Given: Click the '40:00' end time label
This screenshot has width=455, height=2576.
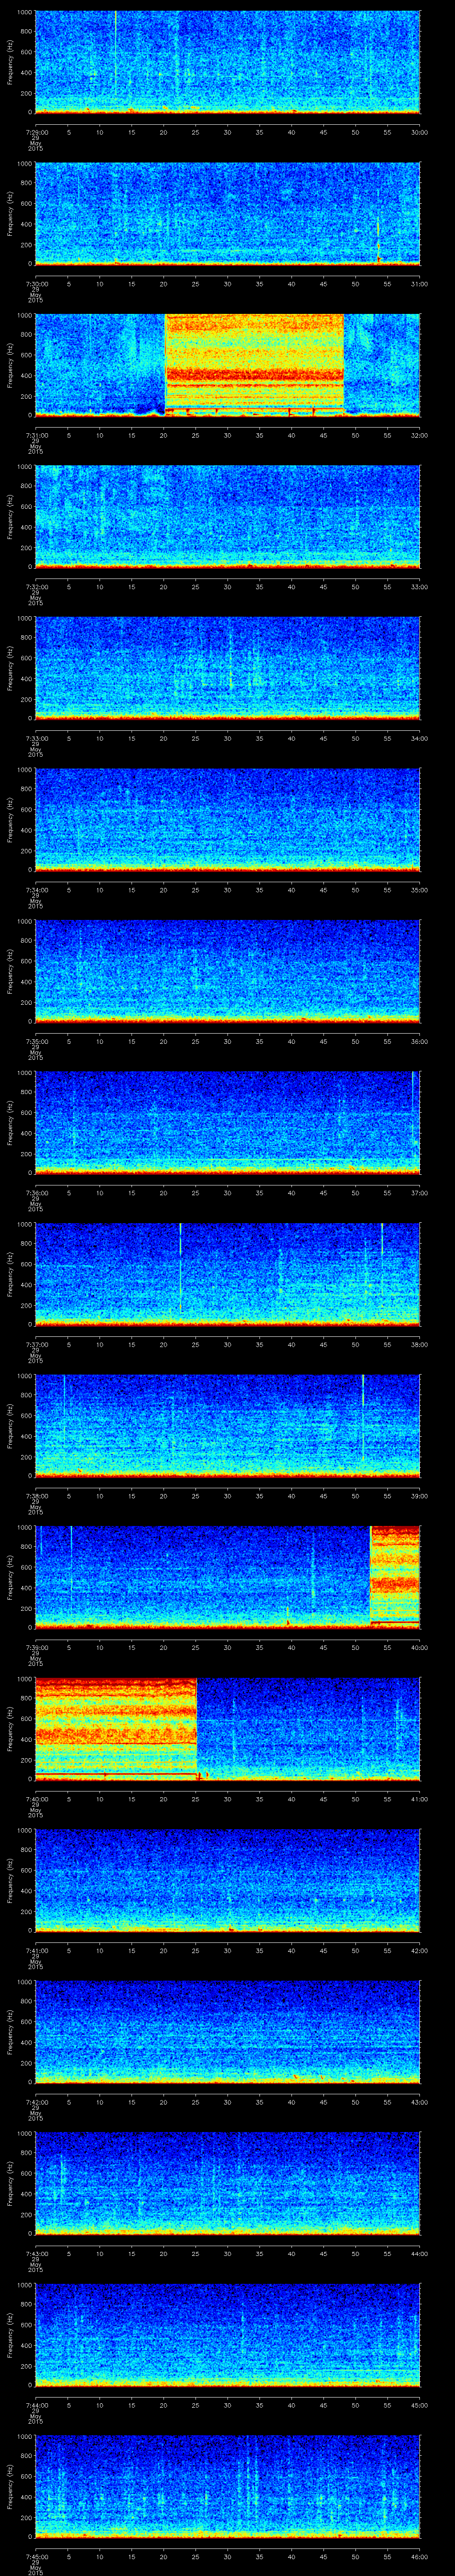Looking at the screenshot, I should pos(420,1647).
